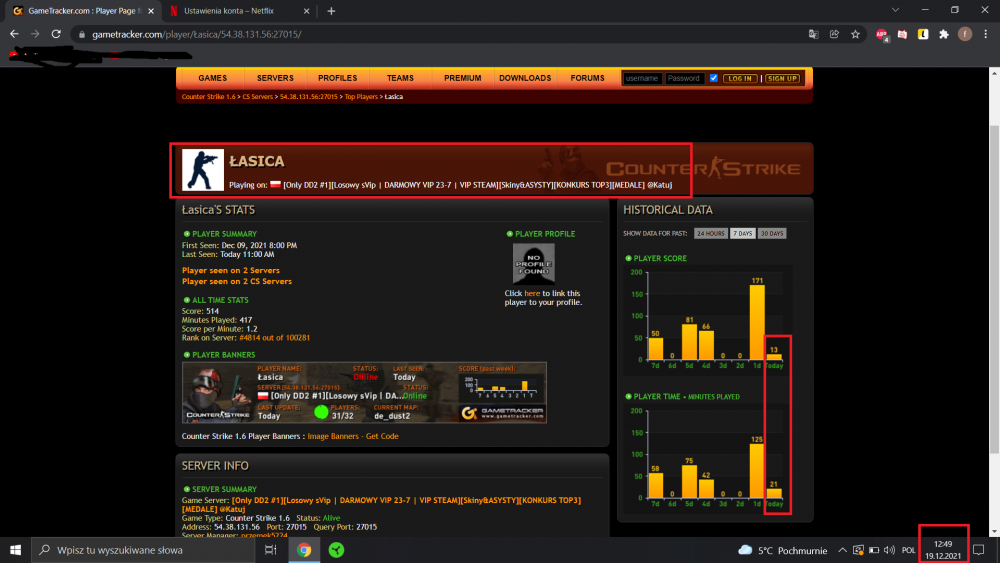The height and width of the screenshot is (563, 1000).
Task: Switch to the Ustawienia konta Netflix tab
Action: 240,11
